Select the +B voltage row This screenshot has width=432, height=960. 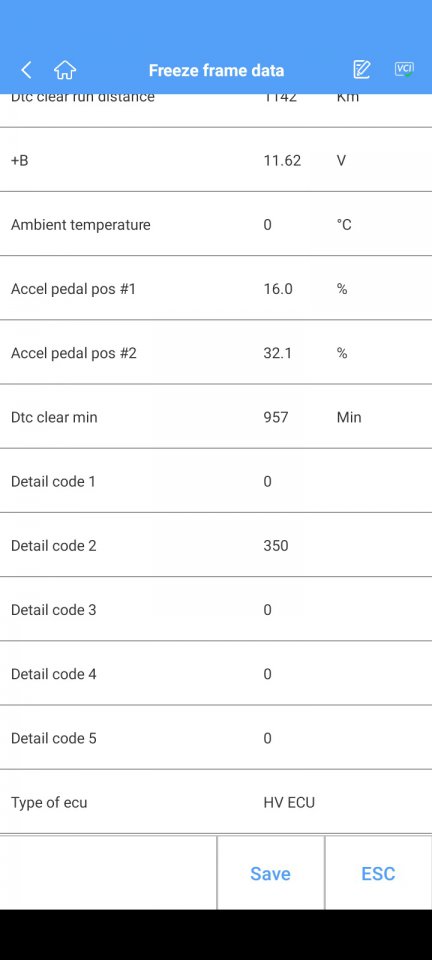[x=216, y=160]
